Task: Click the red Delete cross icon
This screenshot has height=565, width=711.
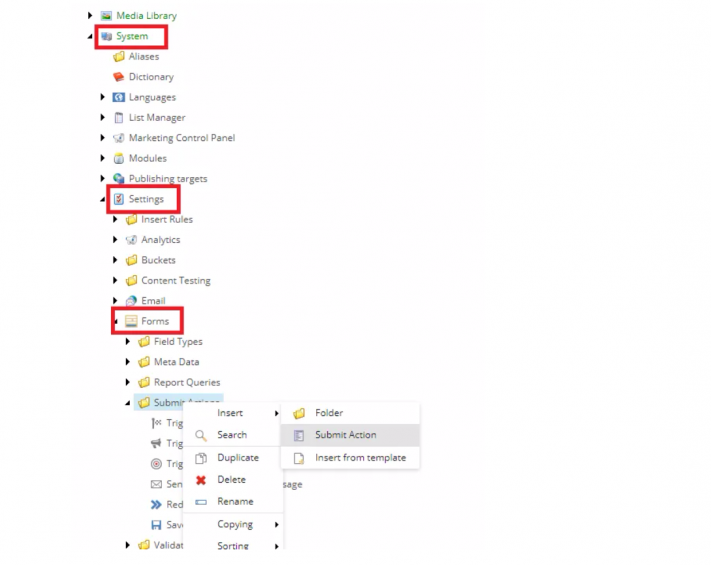Action: tap(201, 480)
